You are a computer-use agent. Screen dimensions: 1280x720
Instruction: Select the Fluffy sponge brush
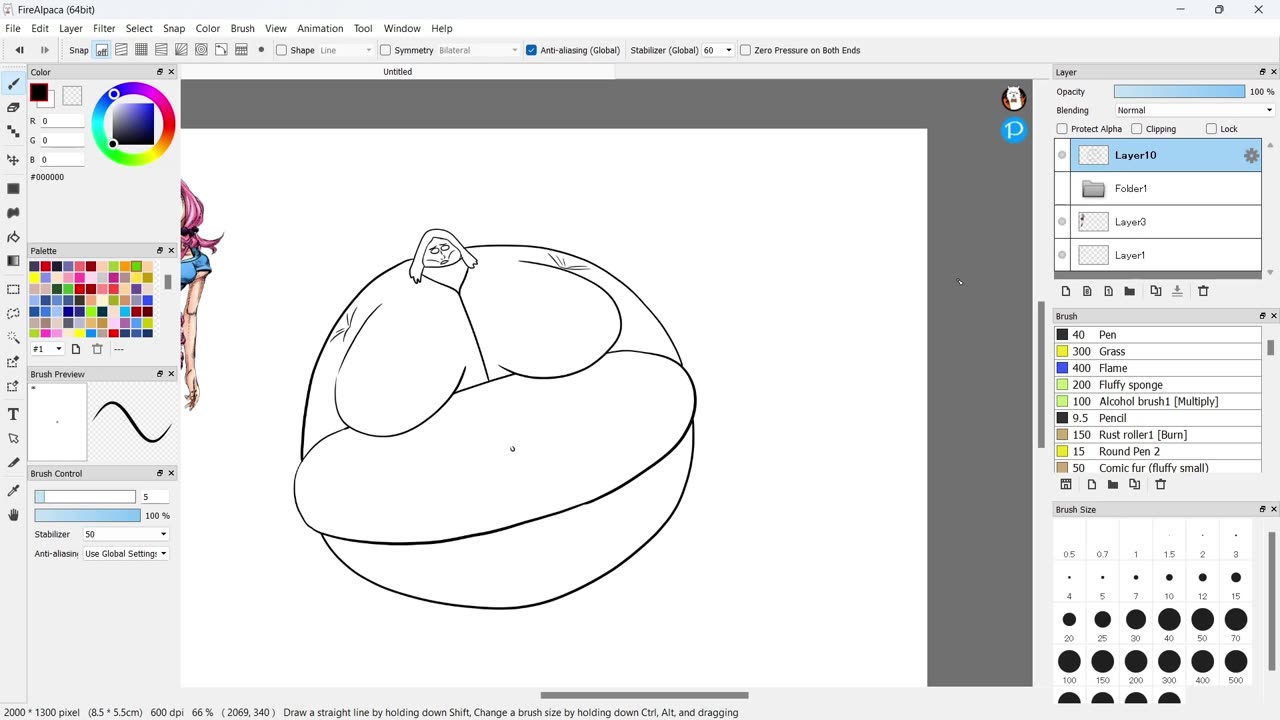[1158, 385]
